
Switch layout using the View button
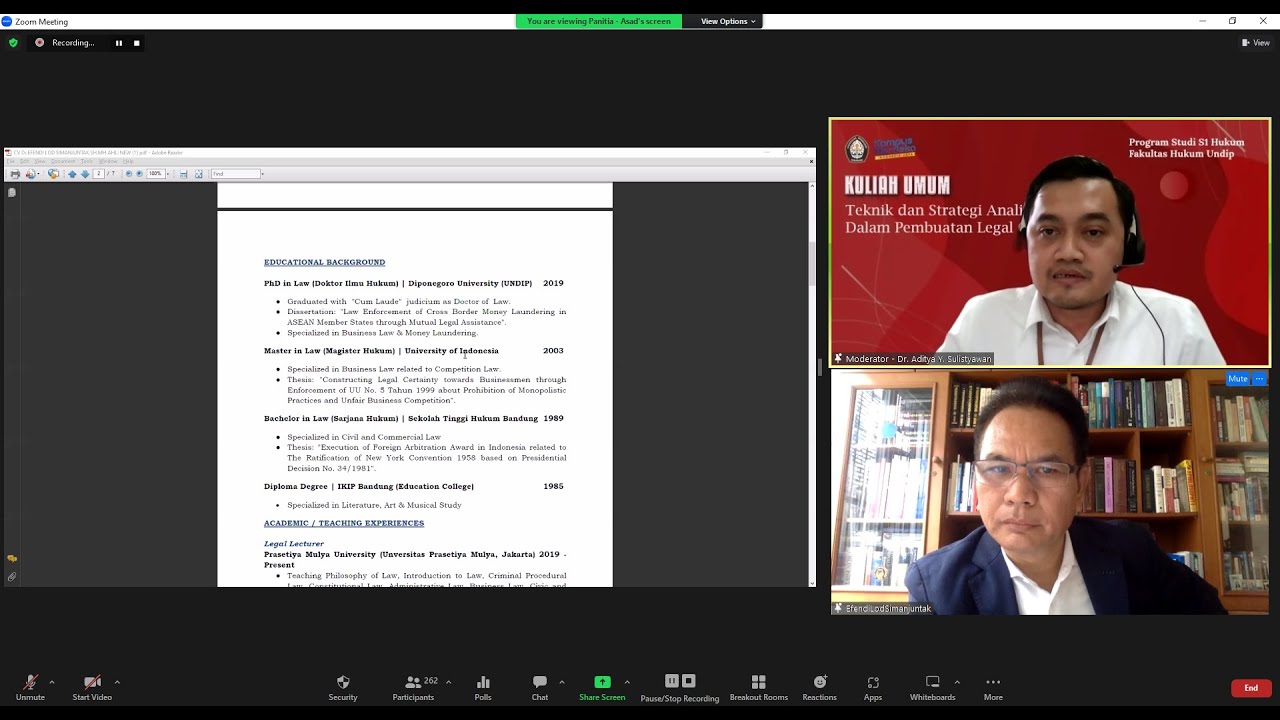point(1255,43)
